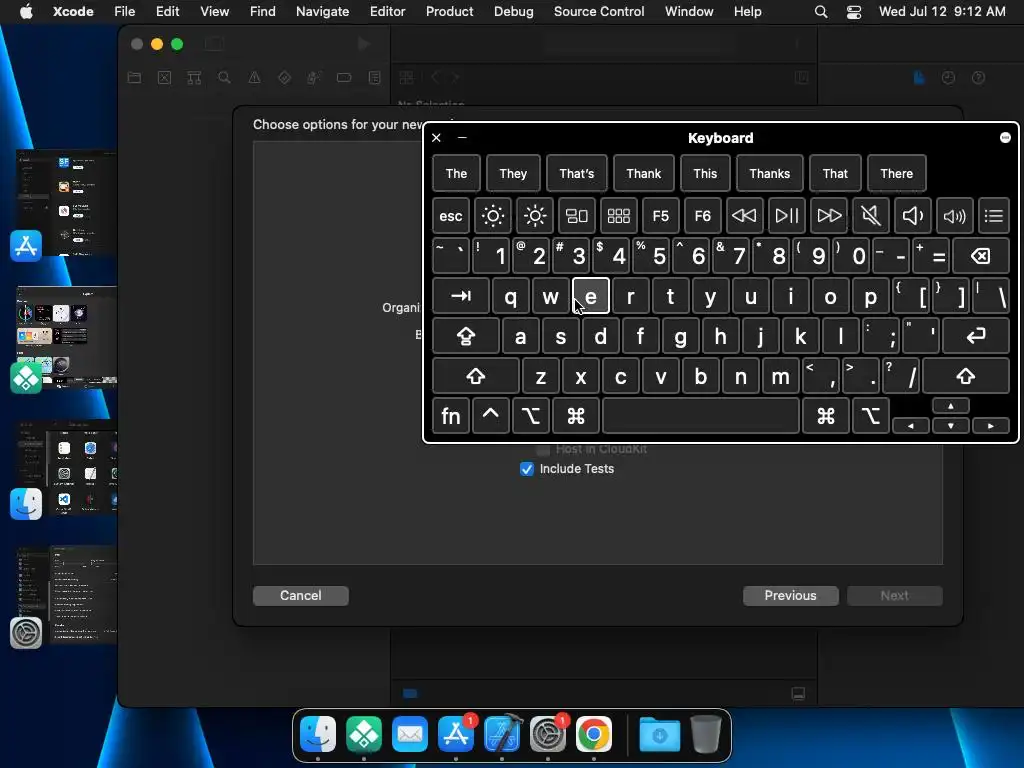Viewport: 1024px width, 768px height.
Task: Open Launchpad grid key on keyboard
Action: (x=618, y=216)
